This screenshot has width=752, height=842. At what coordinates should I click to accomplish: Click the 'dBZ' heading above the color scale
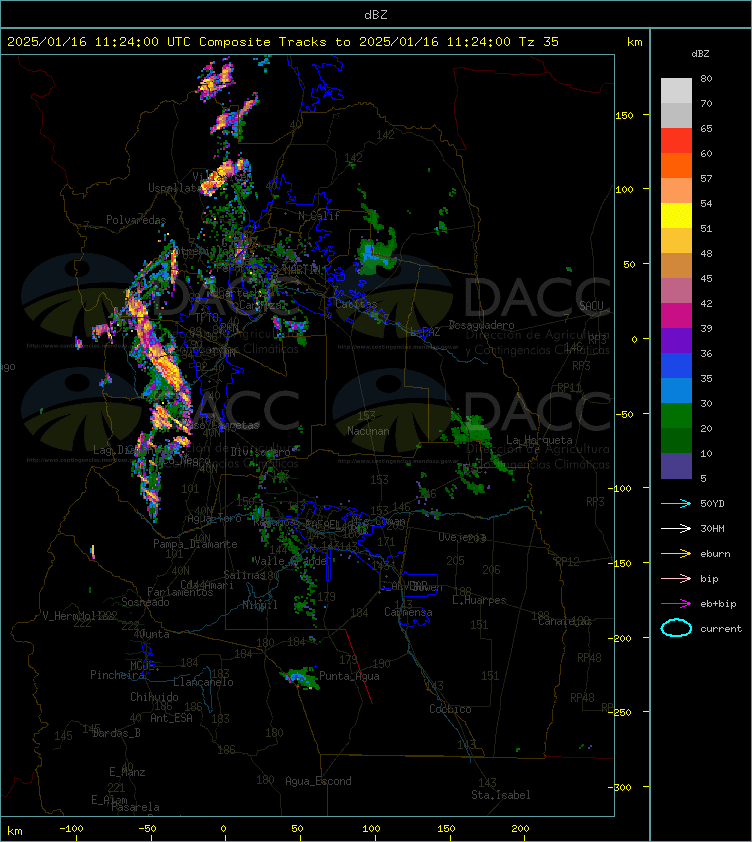click(700, 54)
